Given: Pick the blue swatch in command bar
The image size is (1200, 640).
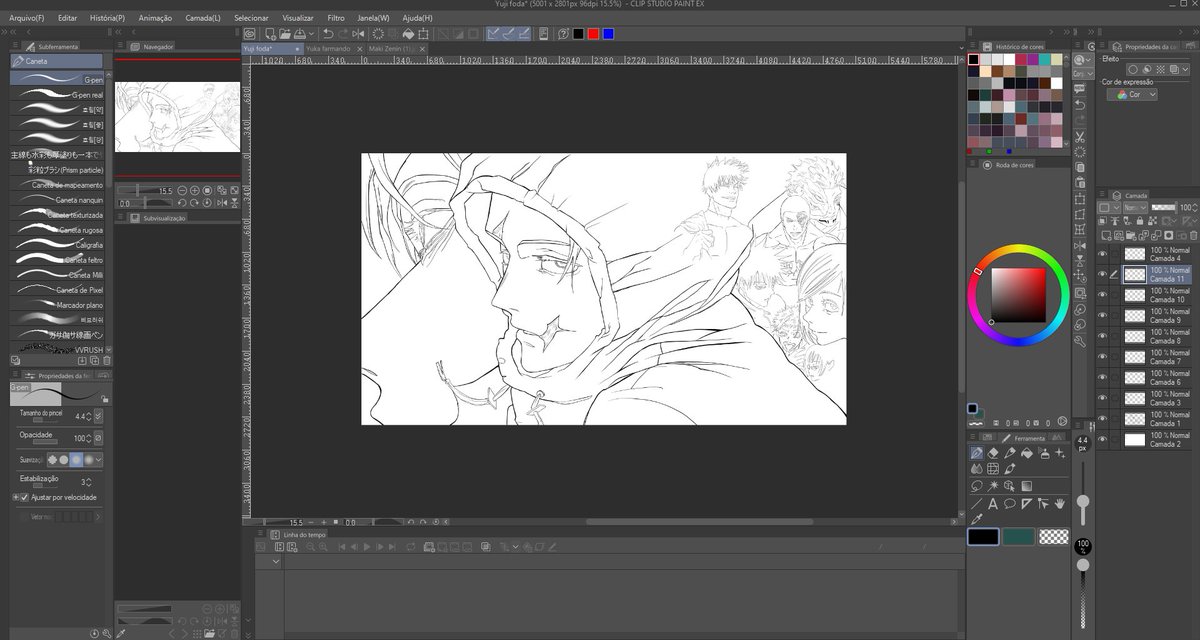Looking at the screenshot, I should pyautogui.click(x=608, y=34).
